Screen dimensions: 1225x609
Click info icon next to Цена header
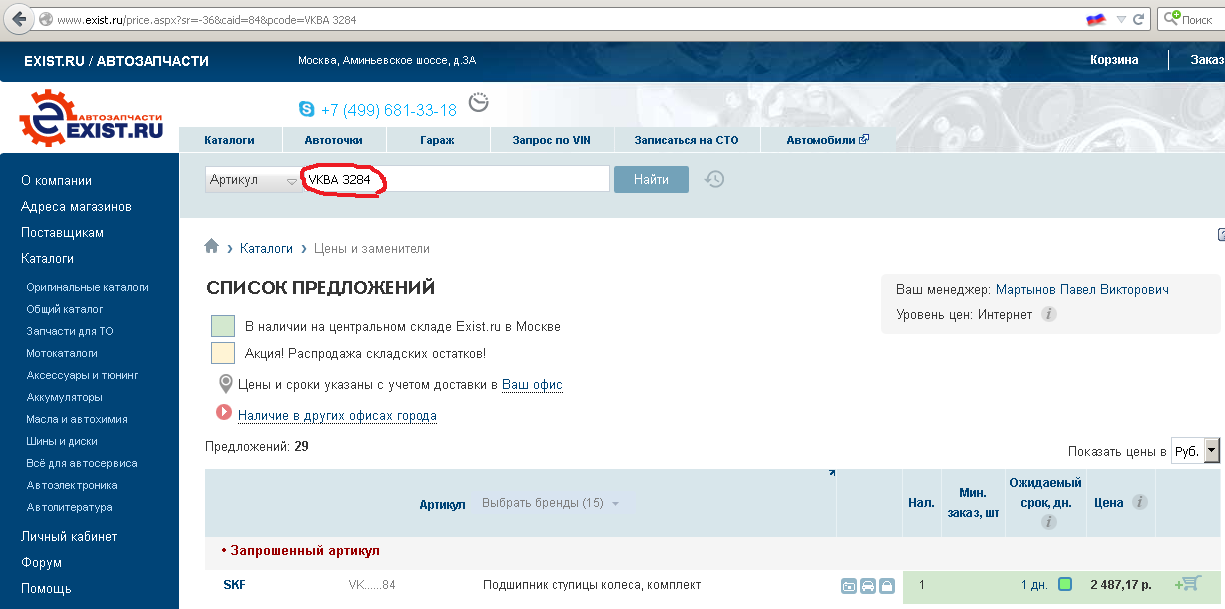(x=1139, y=503)
